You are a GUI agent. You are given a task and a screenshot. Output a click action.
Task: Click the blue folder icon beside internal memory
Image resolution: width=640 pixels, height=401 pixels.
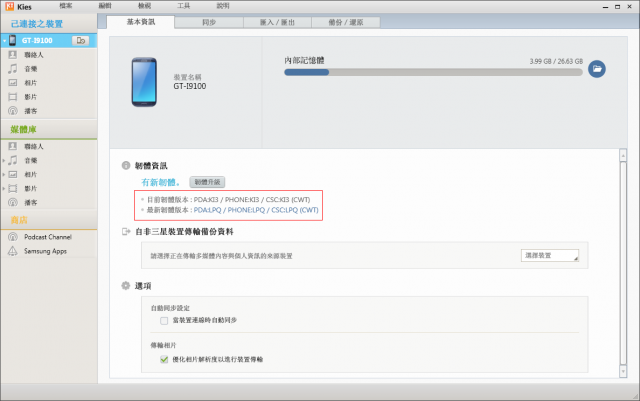[597, 69]
